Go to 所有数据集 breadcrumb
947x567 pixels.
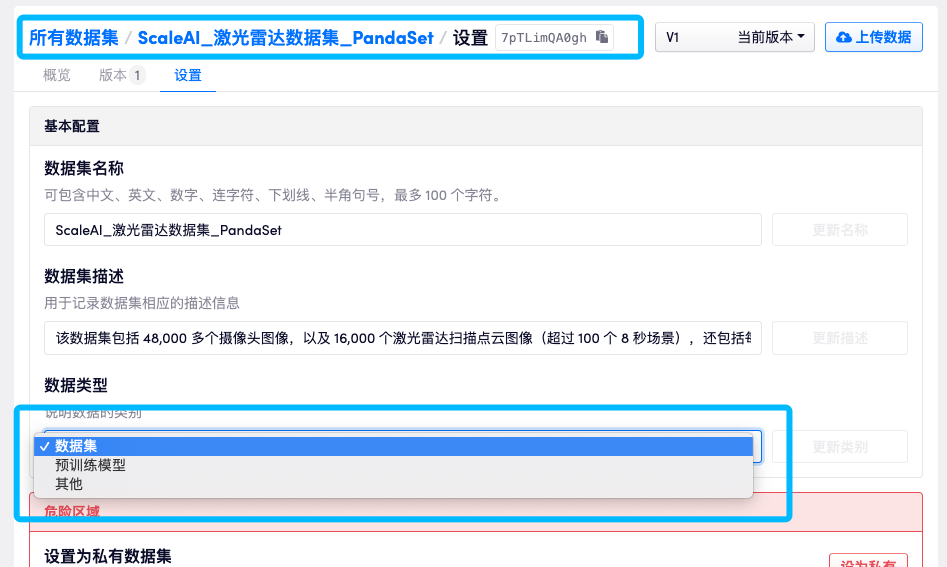(x=73, y=37)
